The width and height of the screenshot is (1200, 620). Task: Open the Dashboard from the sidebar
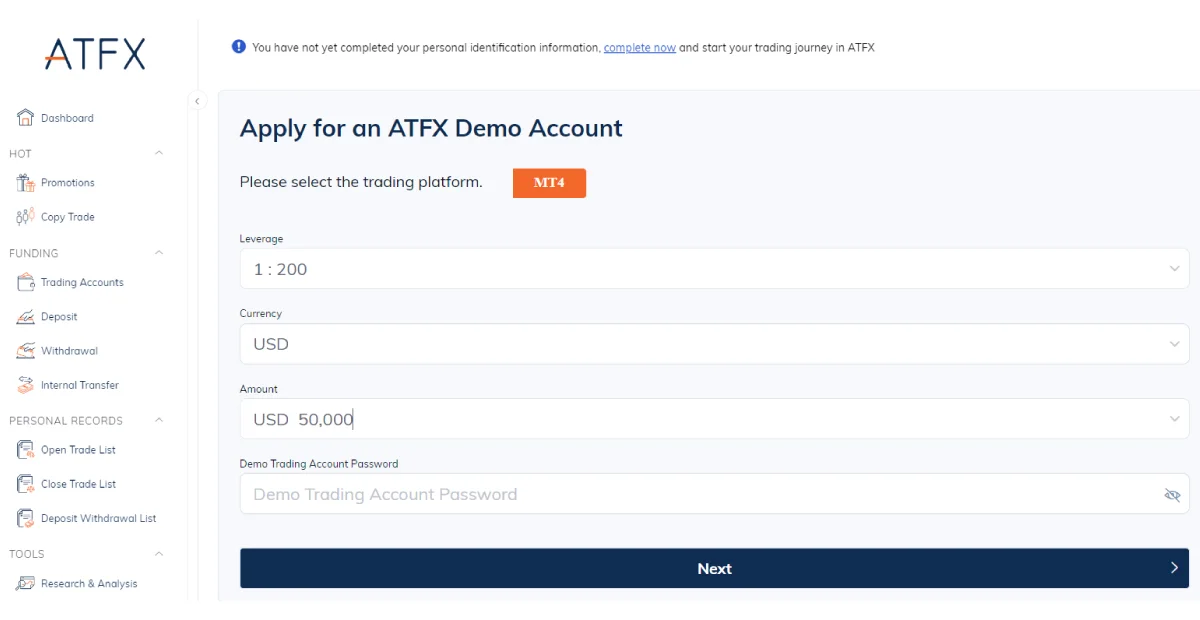(60, 117)
